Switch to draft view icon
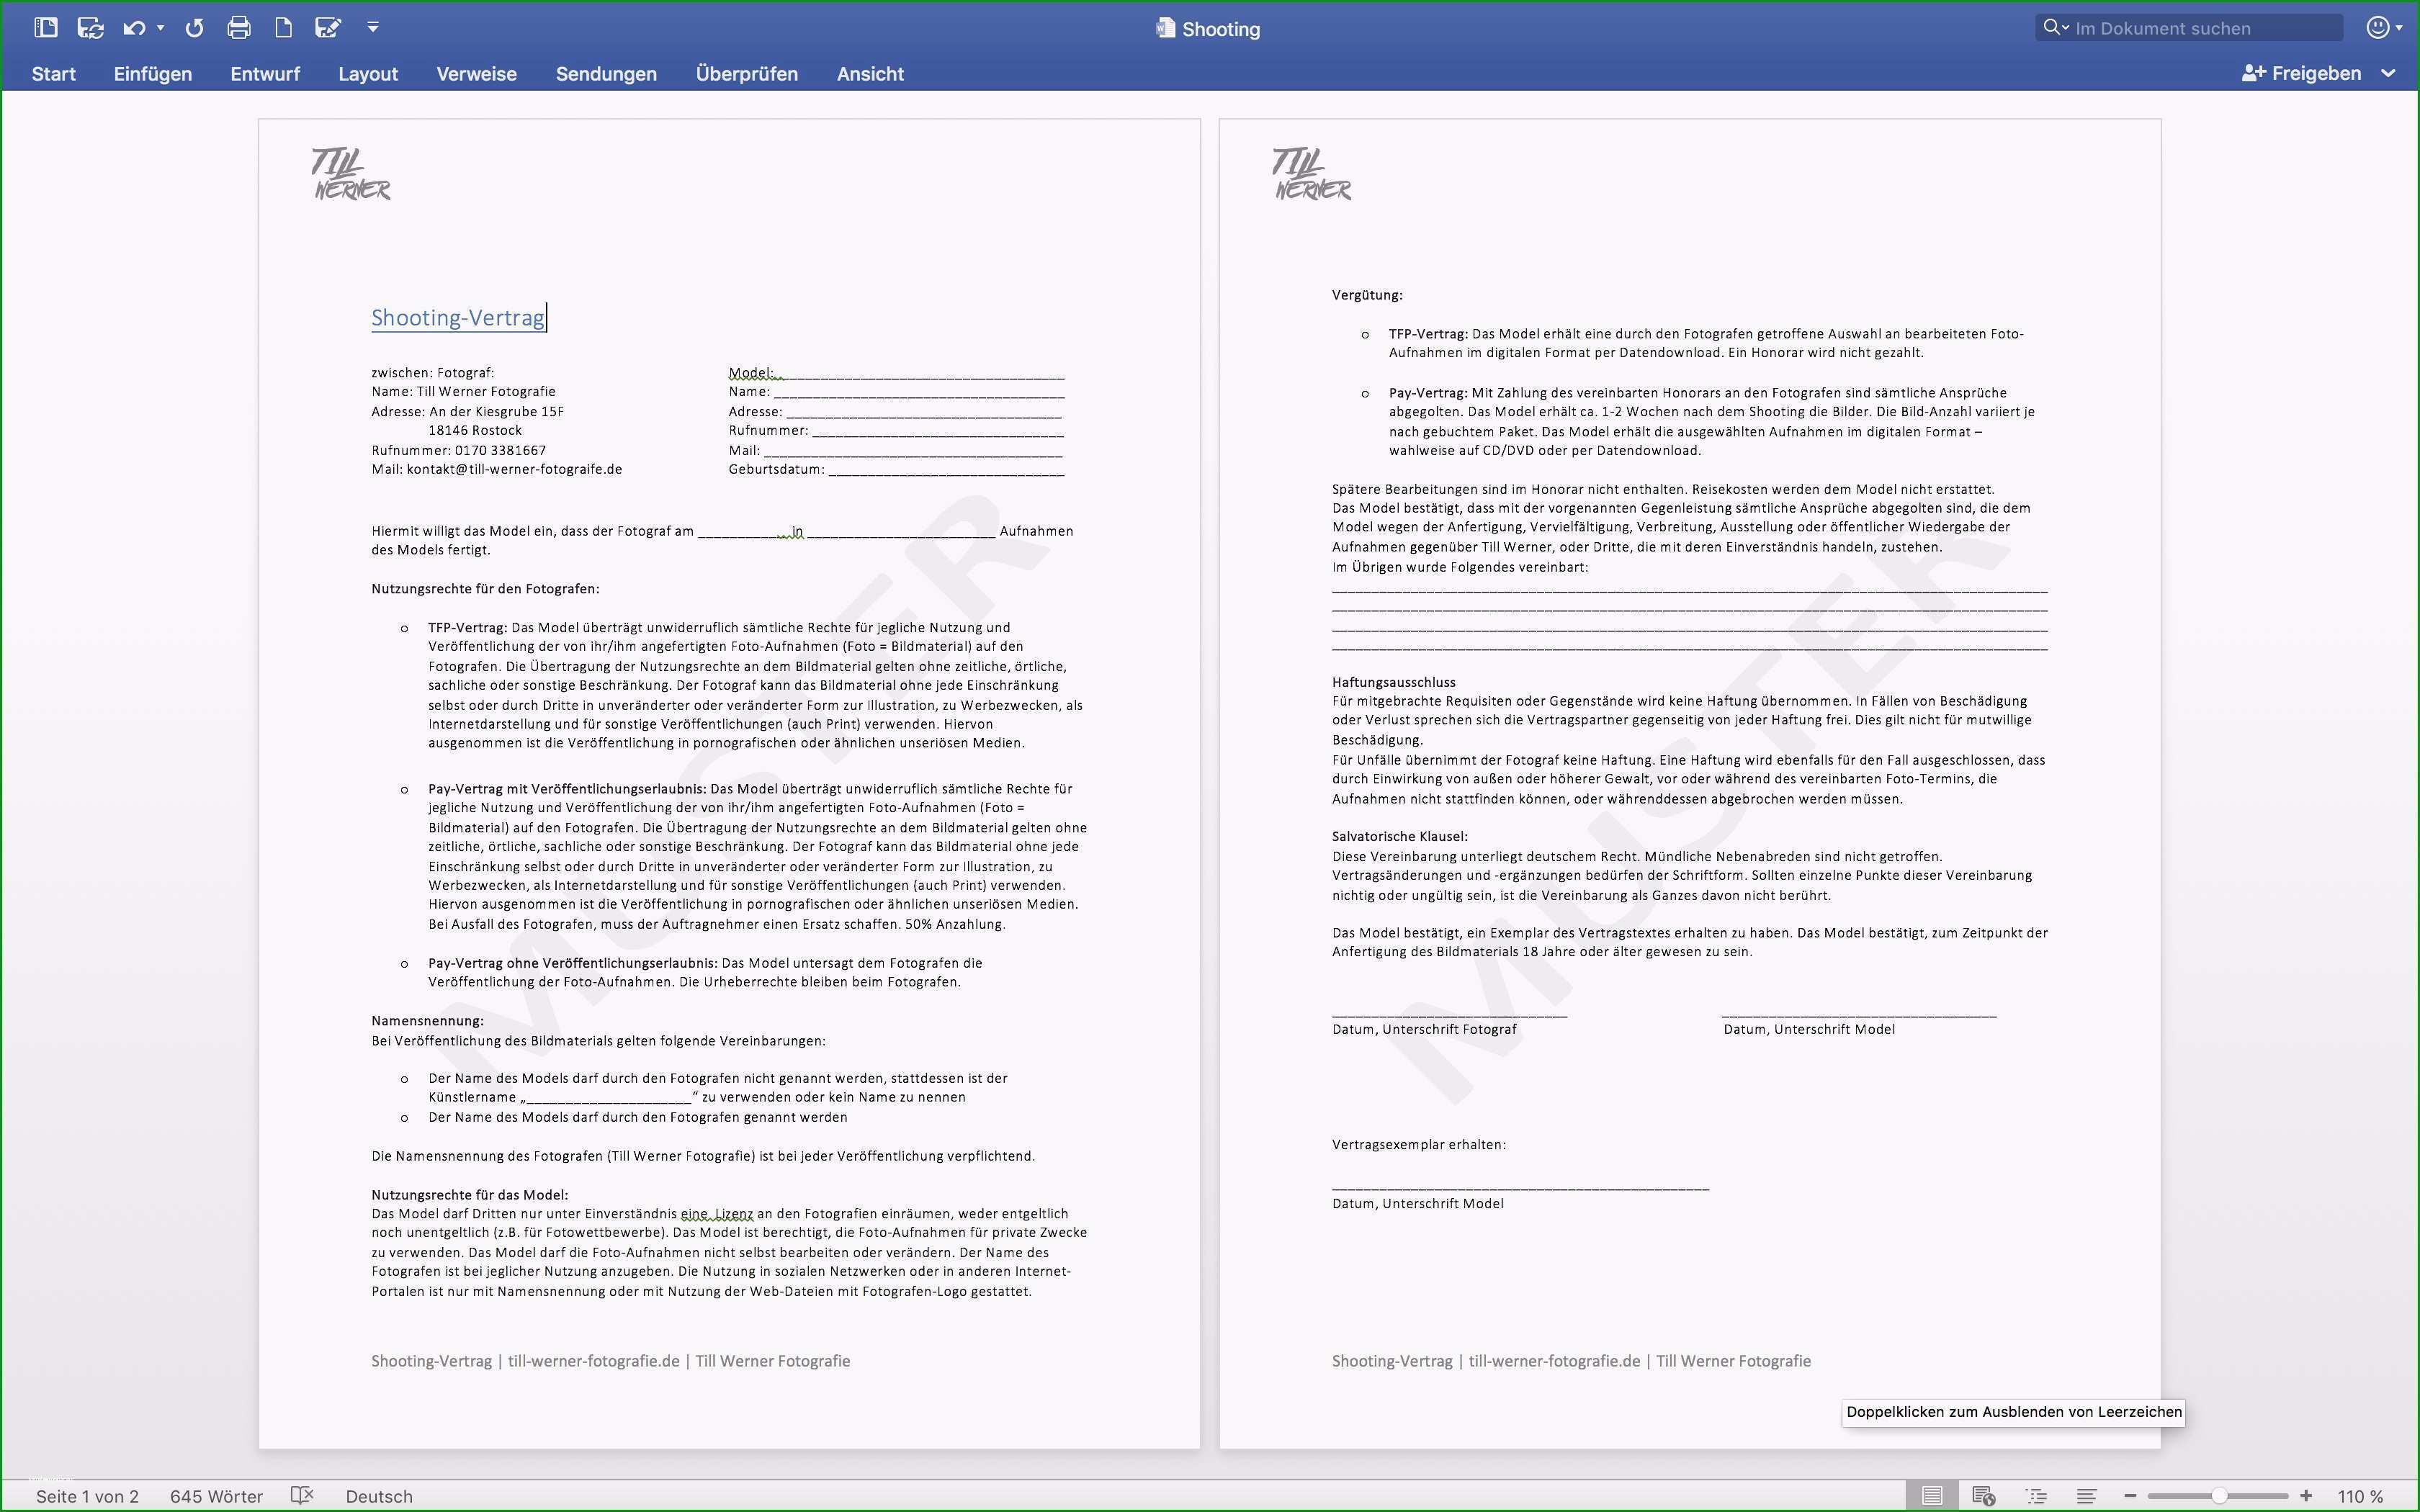 pos(2086,1496)
